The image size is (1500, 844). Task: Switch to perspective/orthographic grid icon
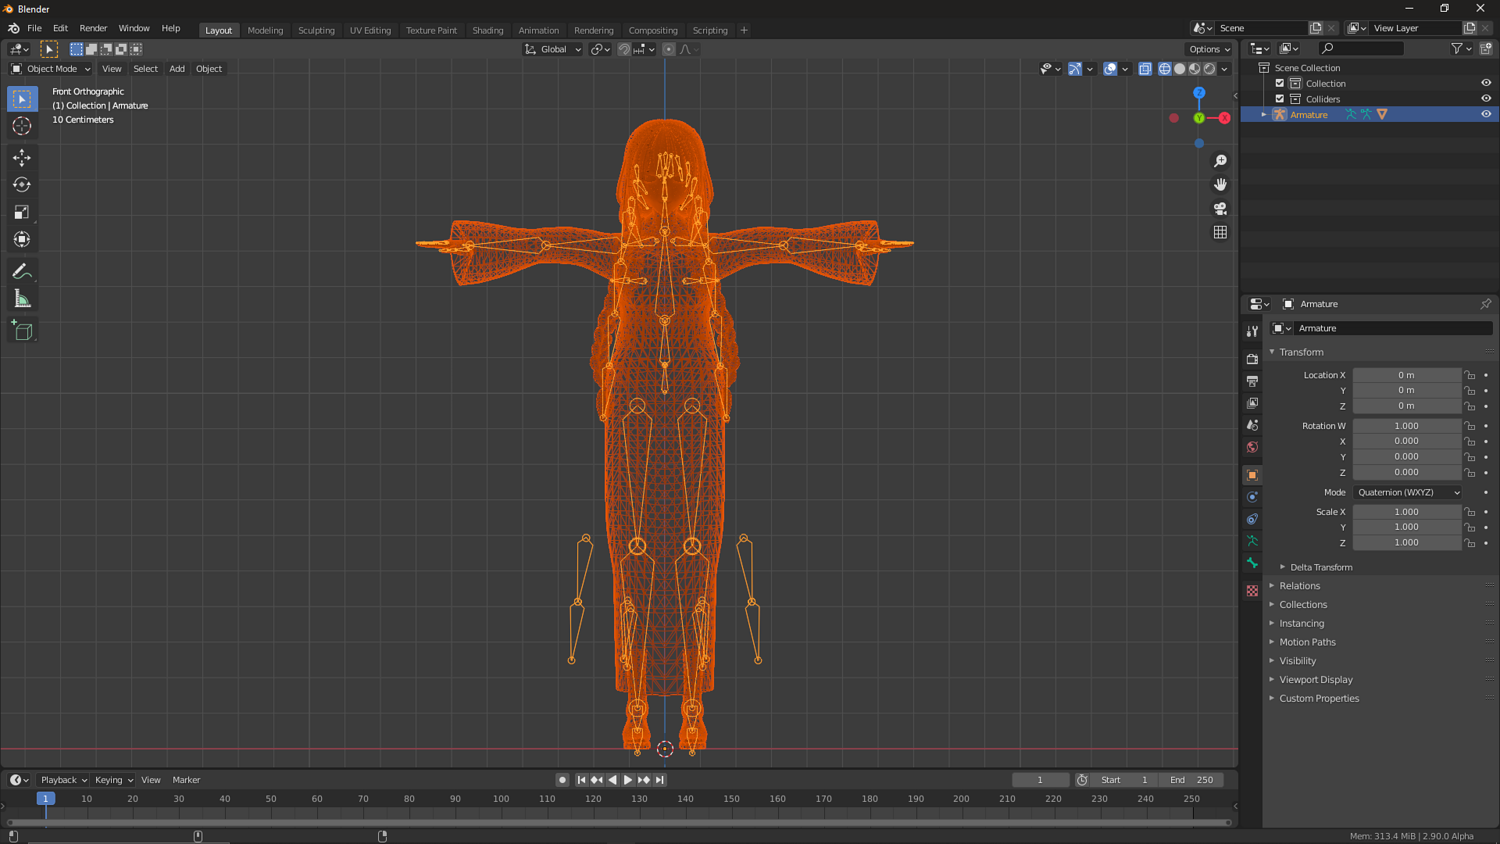click(1220, 233)
